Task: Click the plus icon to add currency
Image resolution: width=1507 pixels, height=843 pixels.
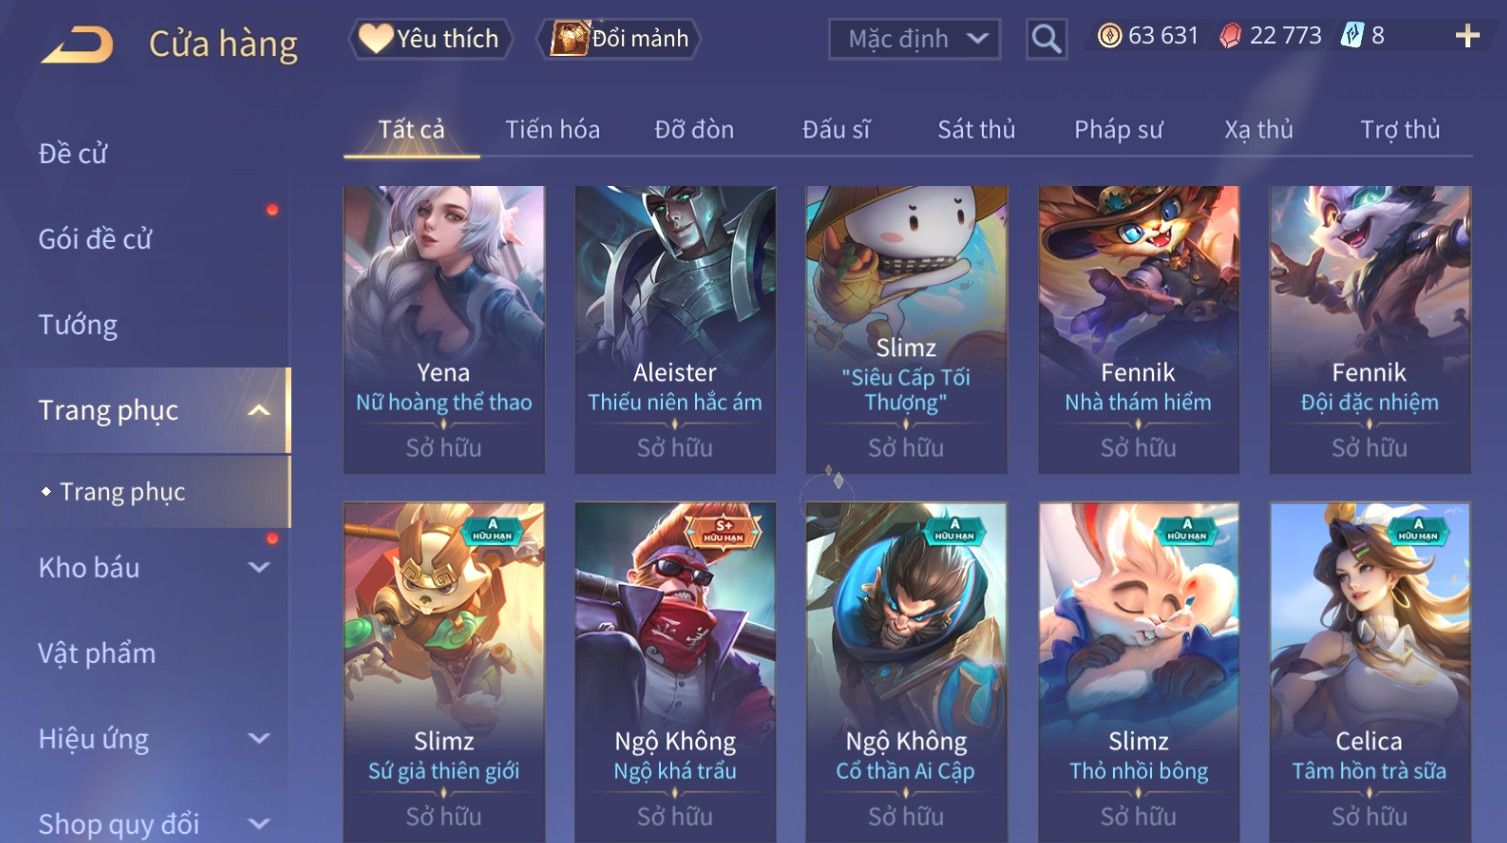Action: click(1467, 37)
